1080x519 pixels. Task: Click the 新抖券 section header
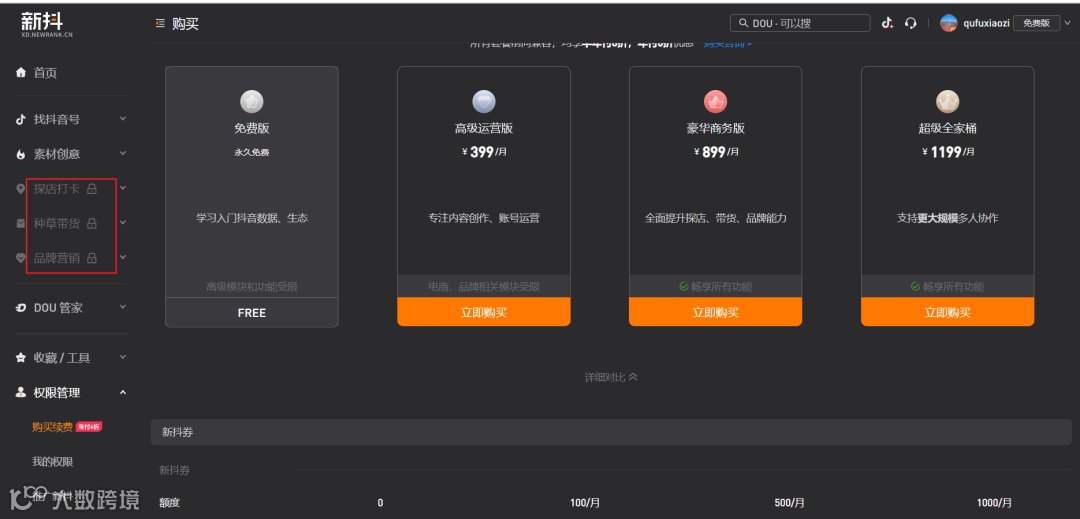(611, 432)
